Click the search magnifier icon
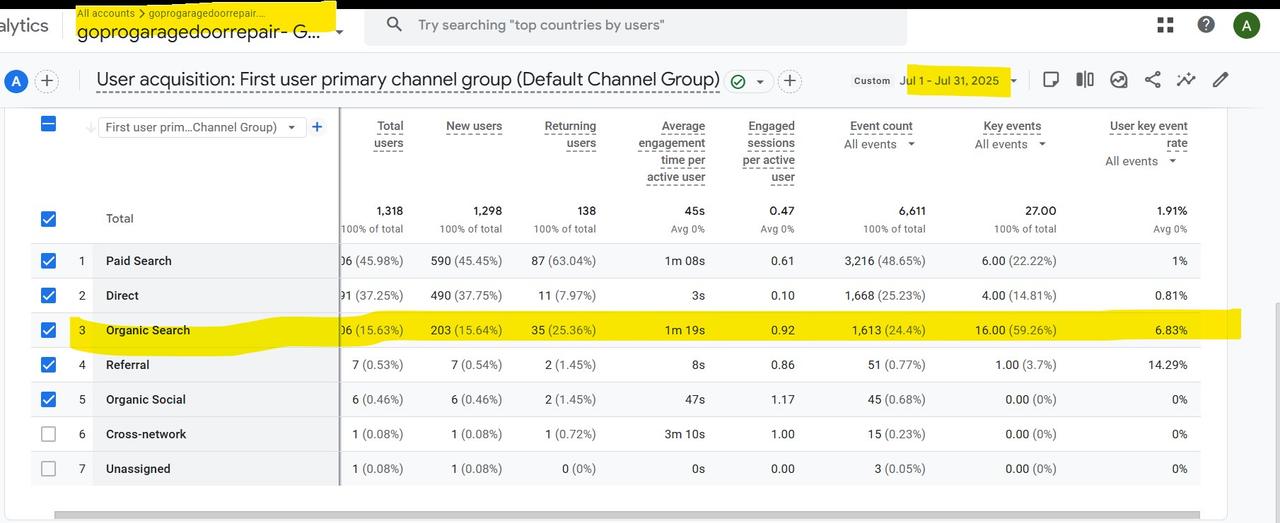This screenshot has height=523, width=1280. [394, 25]
